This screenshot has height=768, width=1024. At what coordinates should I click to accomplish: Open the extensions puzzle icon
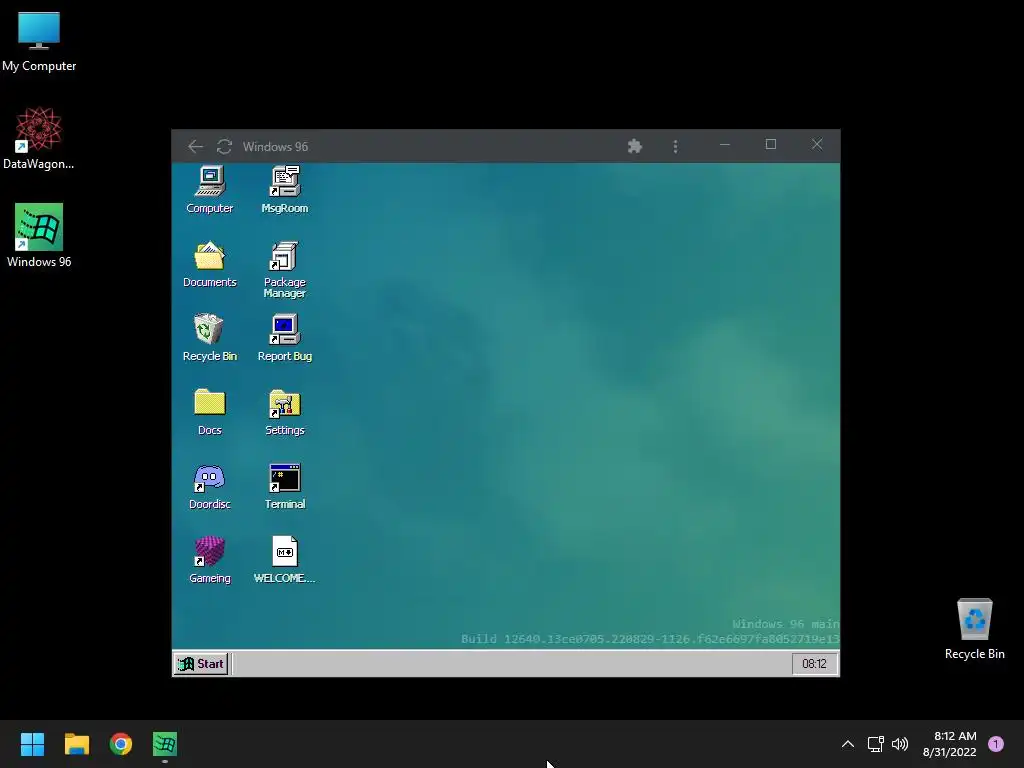pyautogui.click(x=635, y=146)
